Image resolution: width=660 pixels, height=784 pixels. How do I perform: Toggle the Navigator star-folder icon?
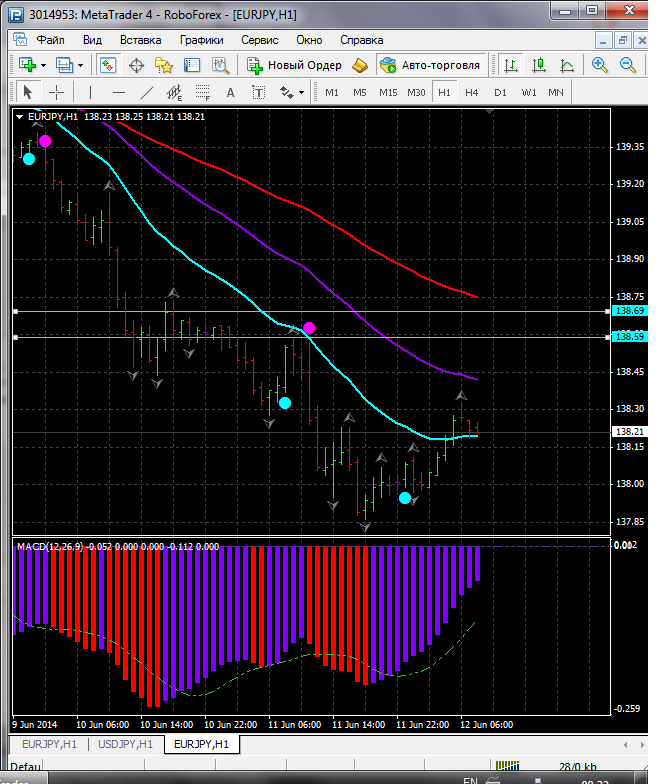[164, 66]
